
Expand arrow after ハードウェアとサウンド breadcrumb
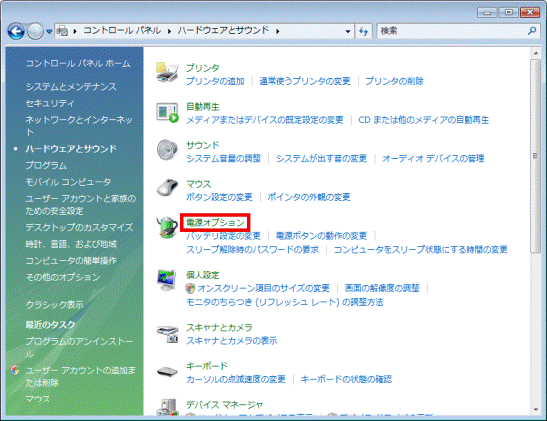click(x=278, y=31)
